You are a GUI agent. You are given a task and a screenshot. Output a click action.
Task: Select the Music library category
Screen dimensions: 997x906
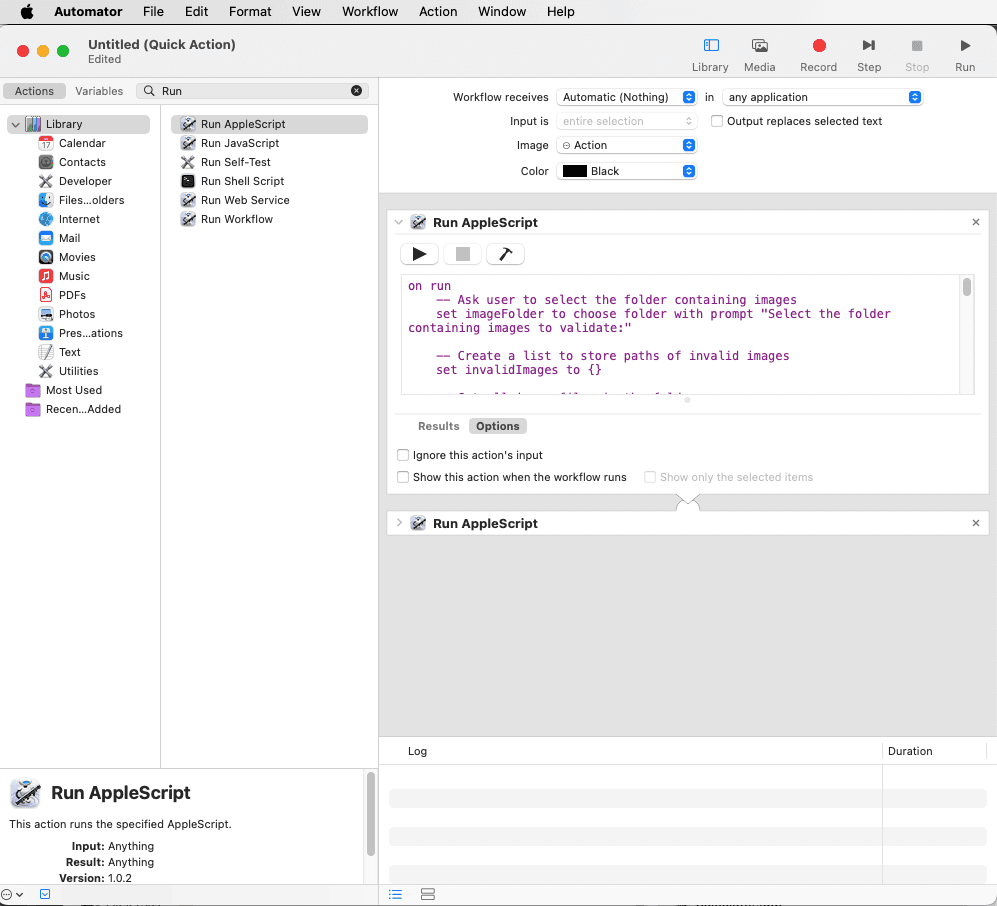click(x=74, y=277)
